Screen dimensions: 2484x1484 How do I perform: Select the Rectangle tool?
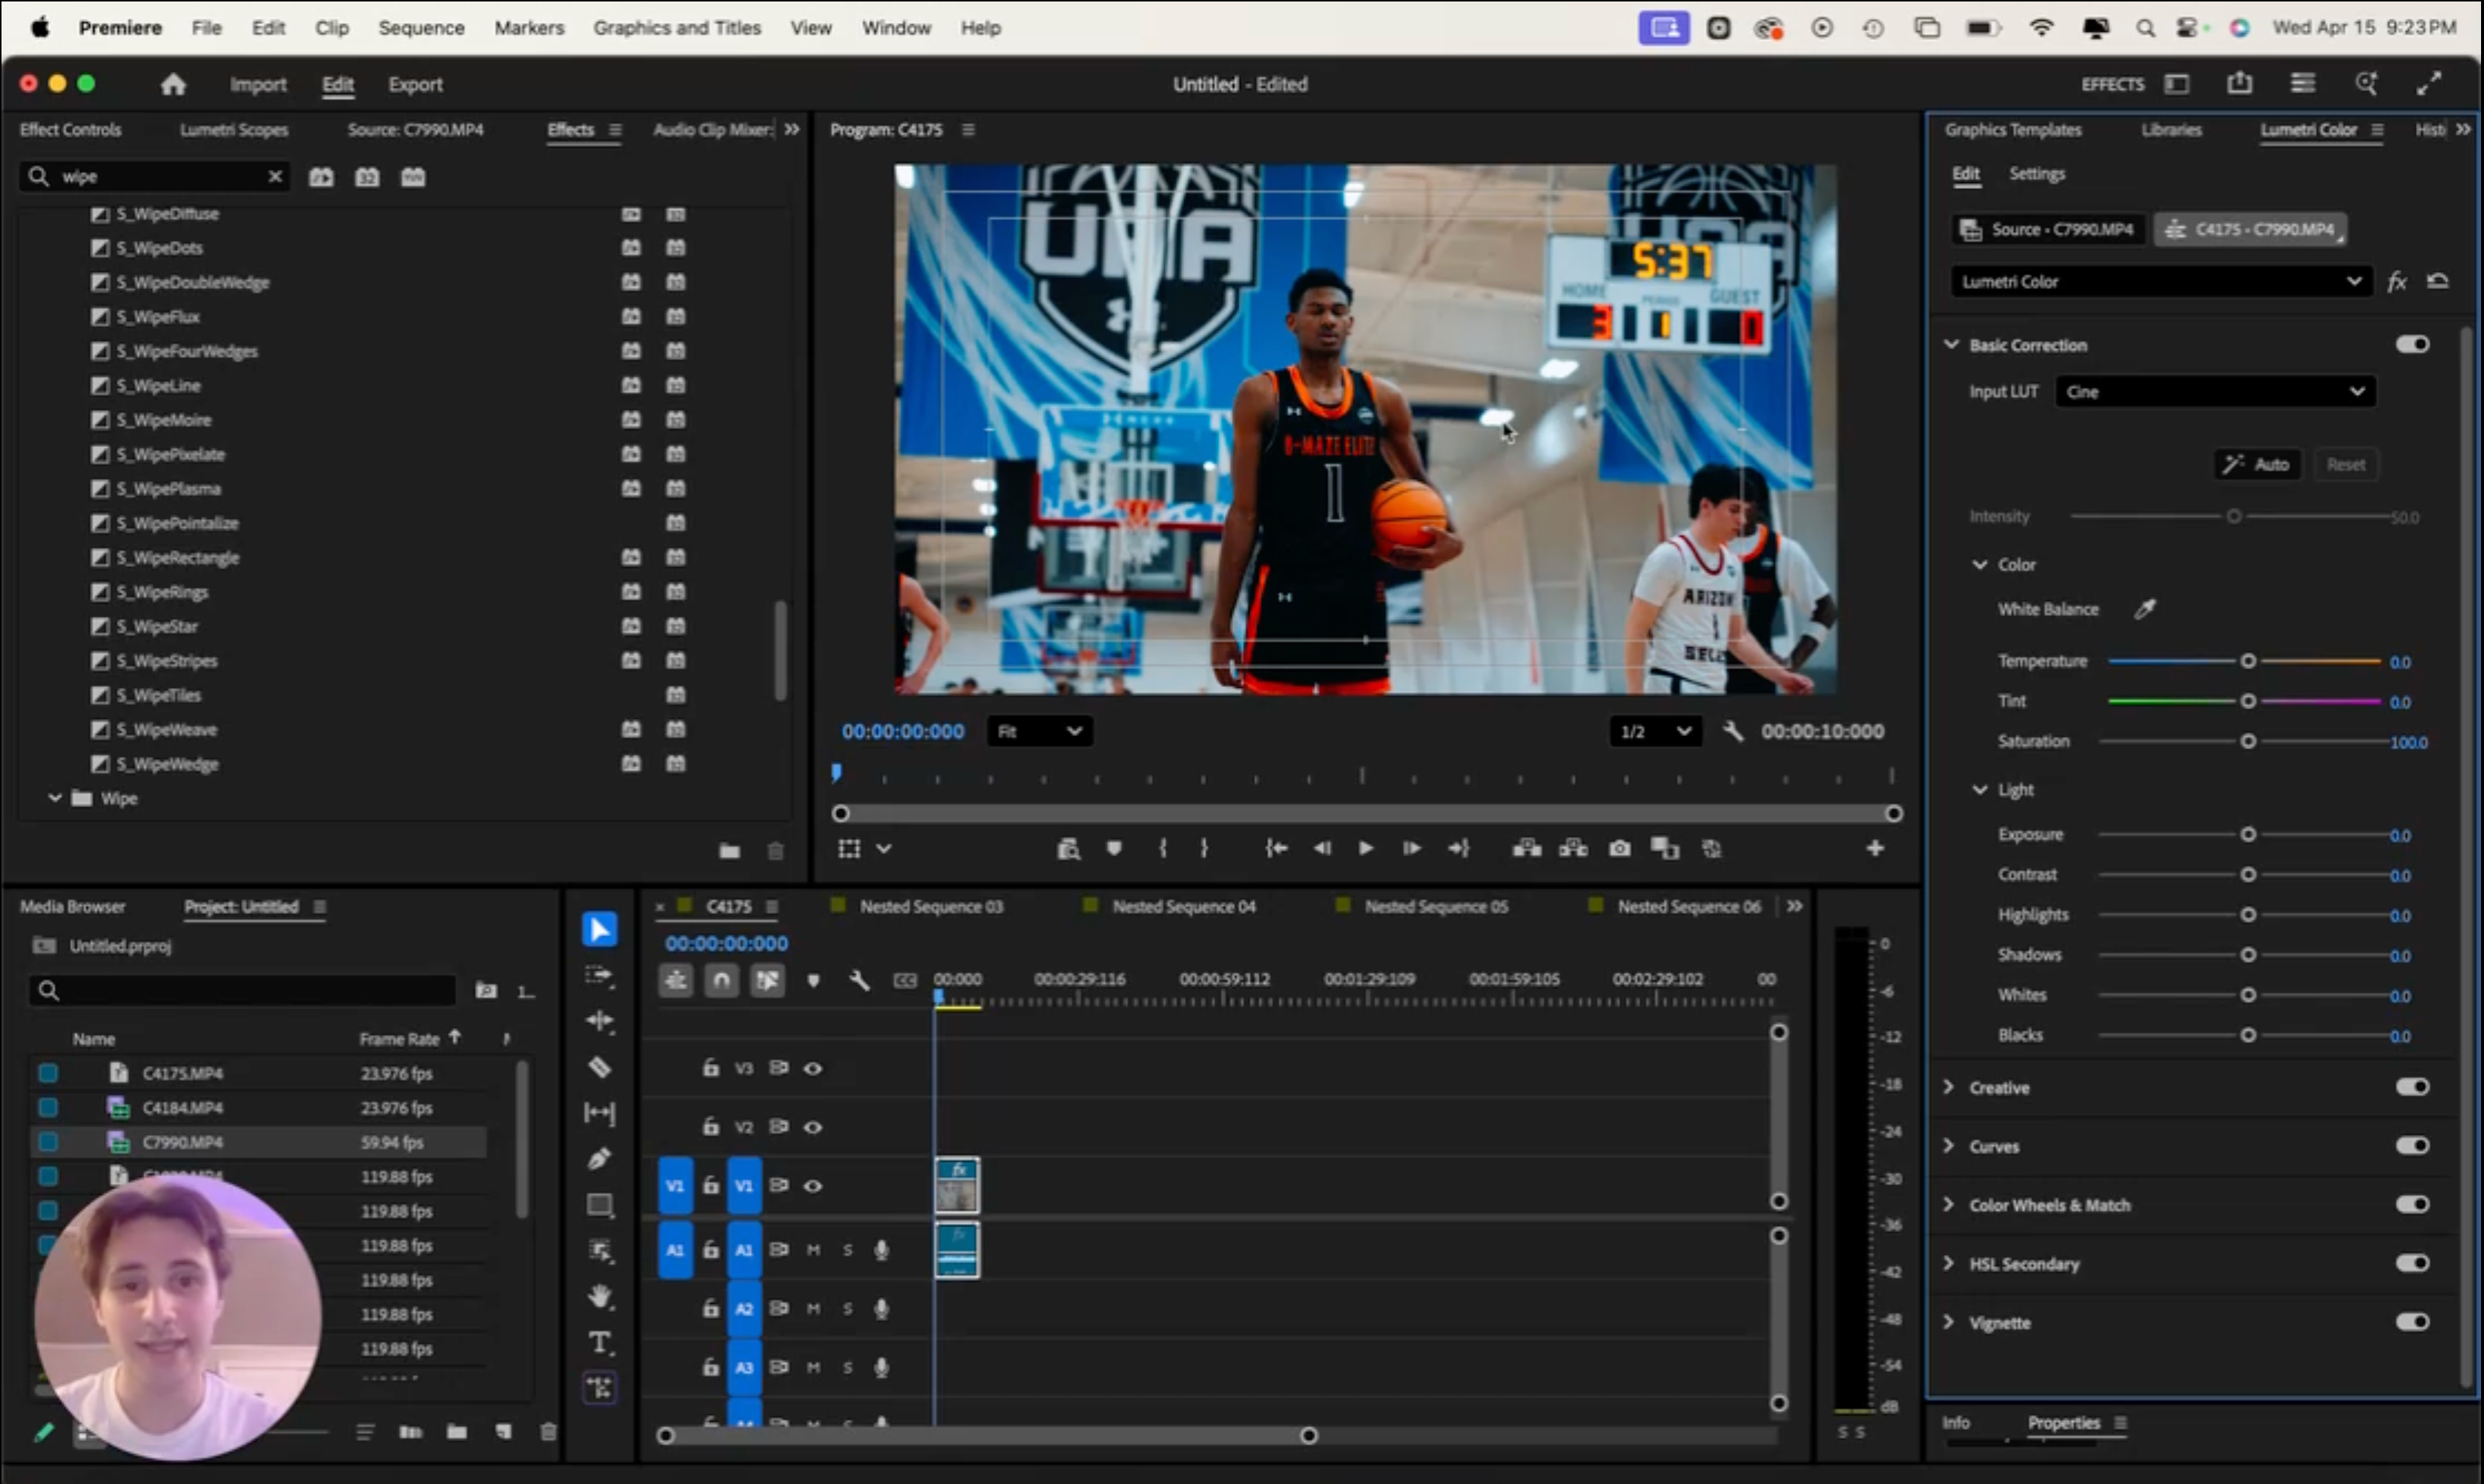[x=599, y=1205]
